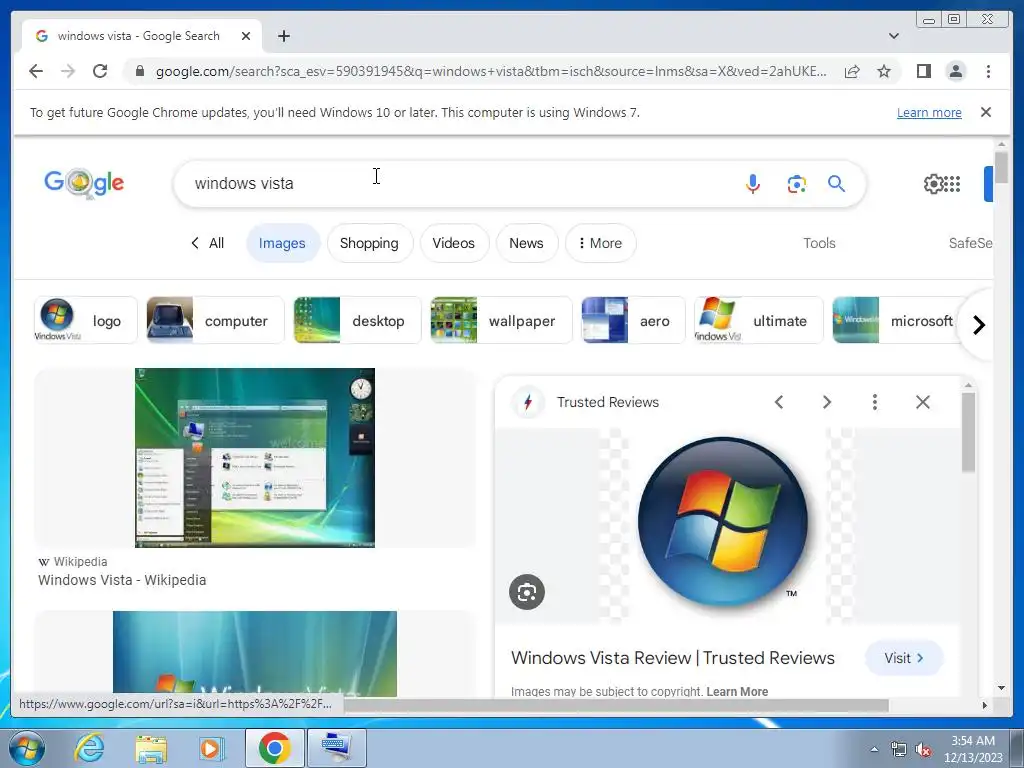
Task: Share this page from the address bar
Action: (x=852, y=71)
